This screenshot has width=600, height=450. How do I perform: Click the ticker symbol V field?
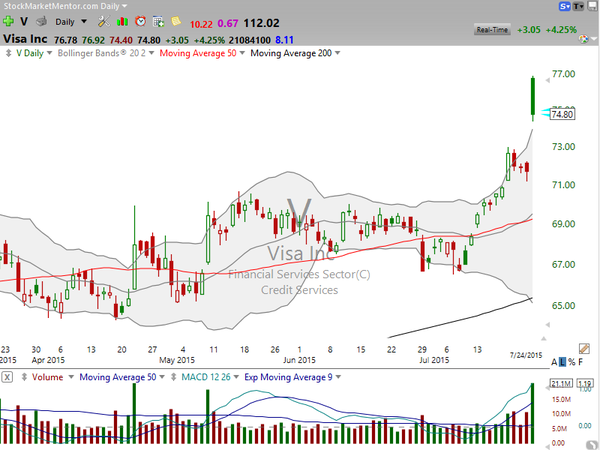(x=24, y=22)
